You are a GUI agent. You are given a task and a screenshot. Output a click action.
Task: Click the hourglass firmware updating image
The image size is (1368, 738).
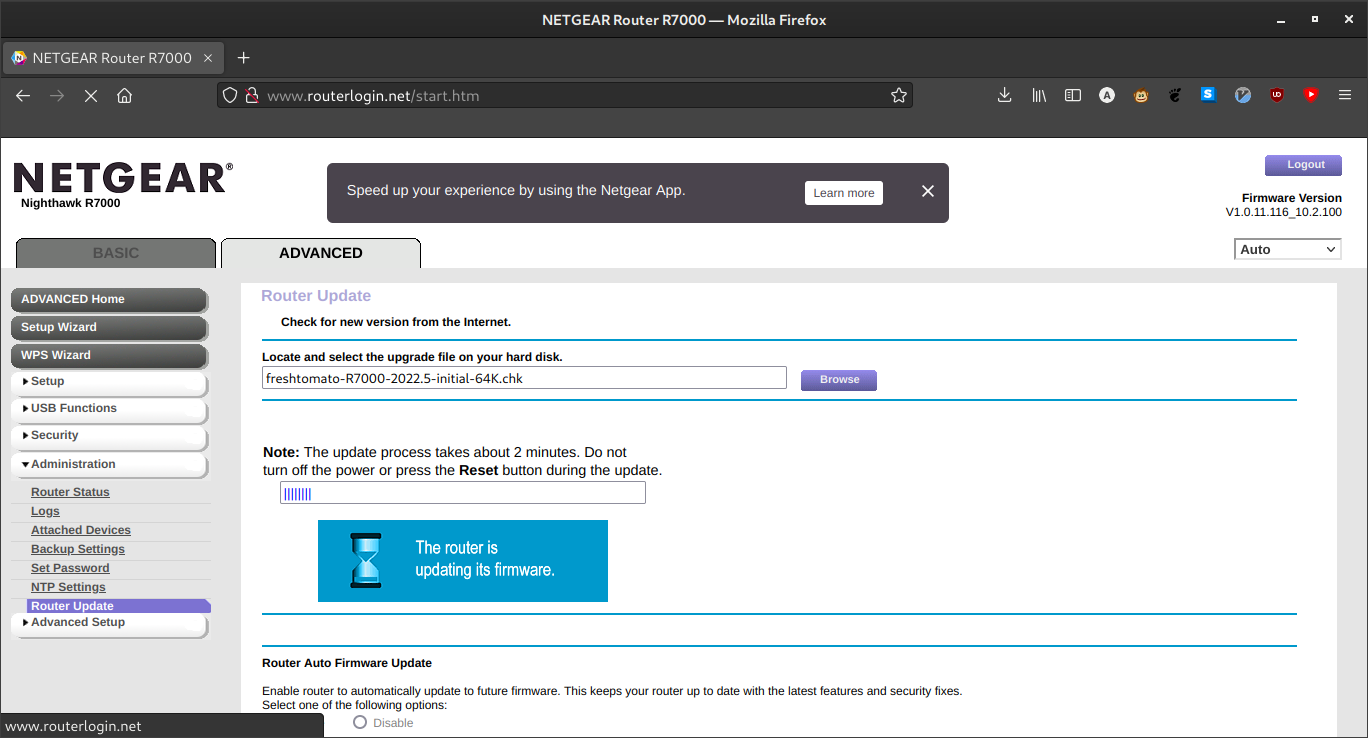463,561
